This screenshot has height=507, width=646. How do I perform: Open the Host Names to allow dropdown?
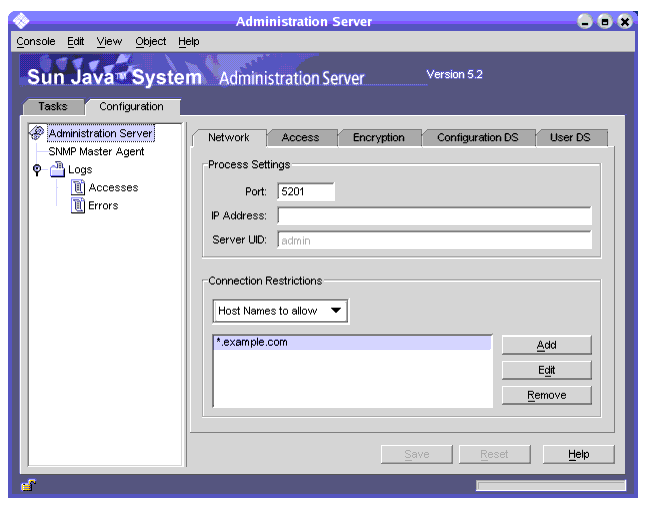[x=280, y=311]
